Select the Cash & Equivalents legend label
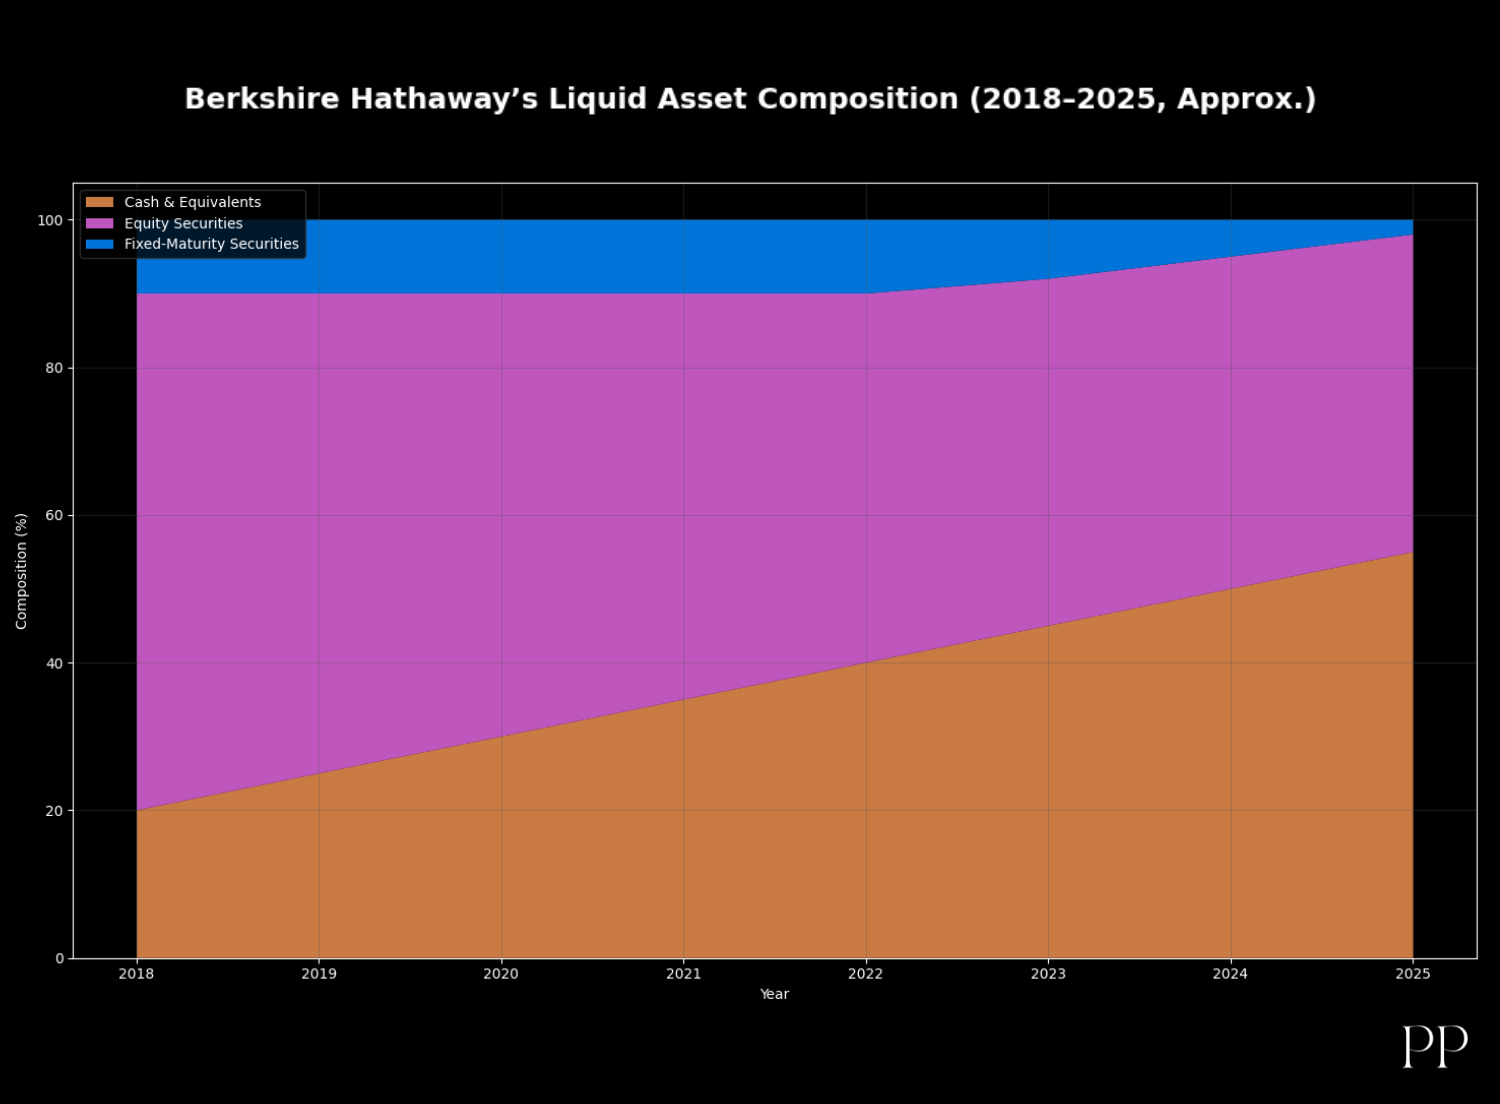The width and height of the screenshot is (1500, 1104). 192,202
